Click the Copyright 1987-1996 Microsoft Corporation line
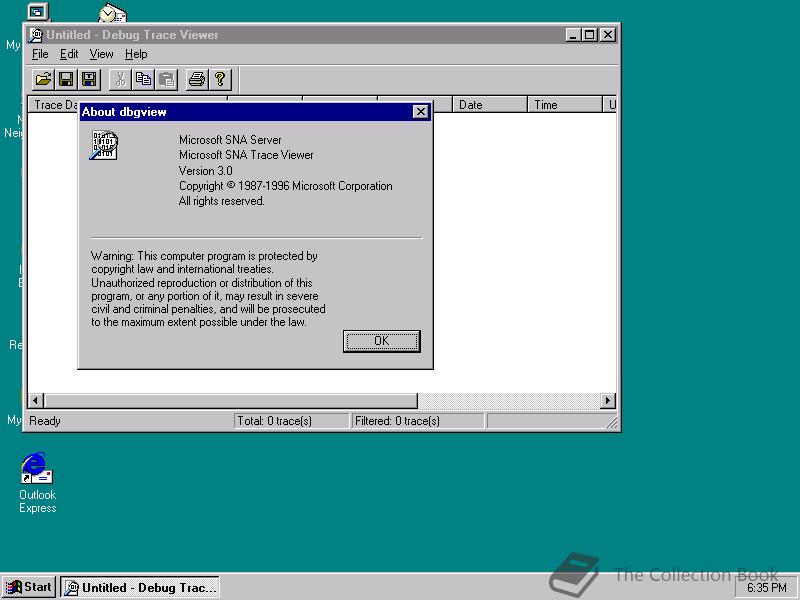Image resolution: width=800 pixels, height=600 pixels. 286,186
